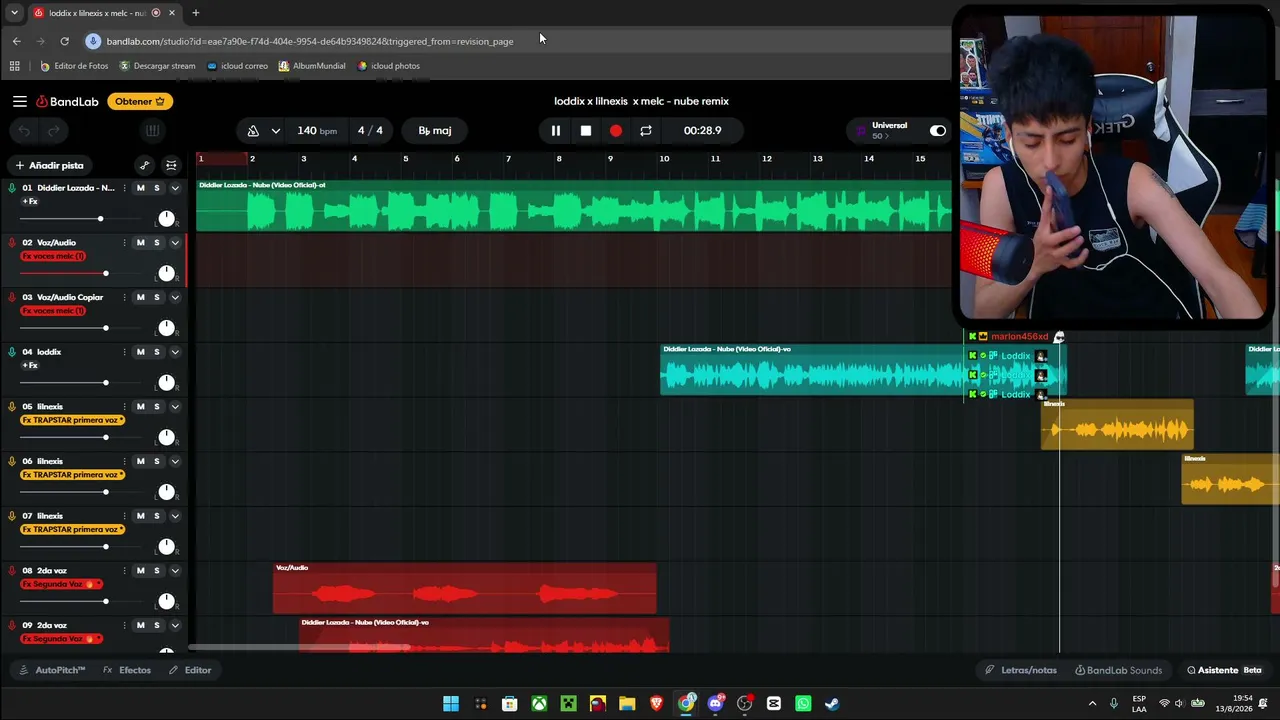Adjust pan knob of track 05 lilnexis
The height and width of the screenshot is (720, 1280).
[x=166, y=437]
